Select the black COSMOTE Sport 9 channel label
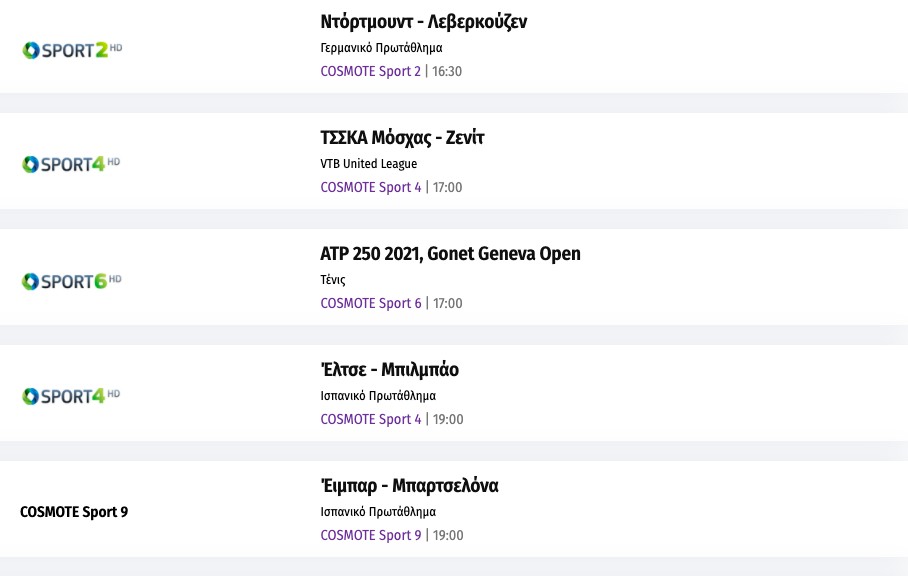The height and width of the screenshot is (576, 908). (x=74, y=512)
